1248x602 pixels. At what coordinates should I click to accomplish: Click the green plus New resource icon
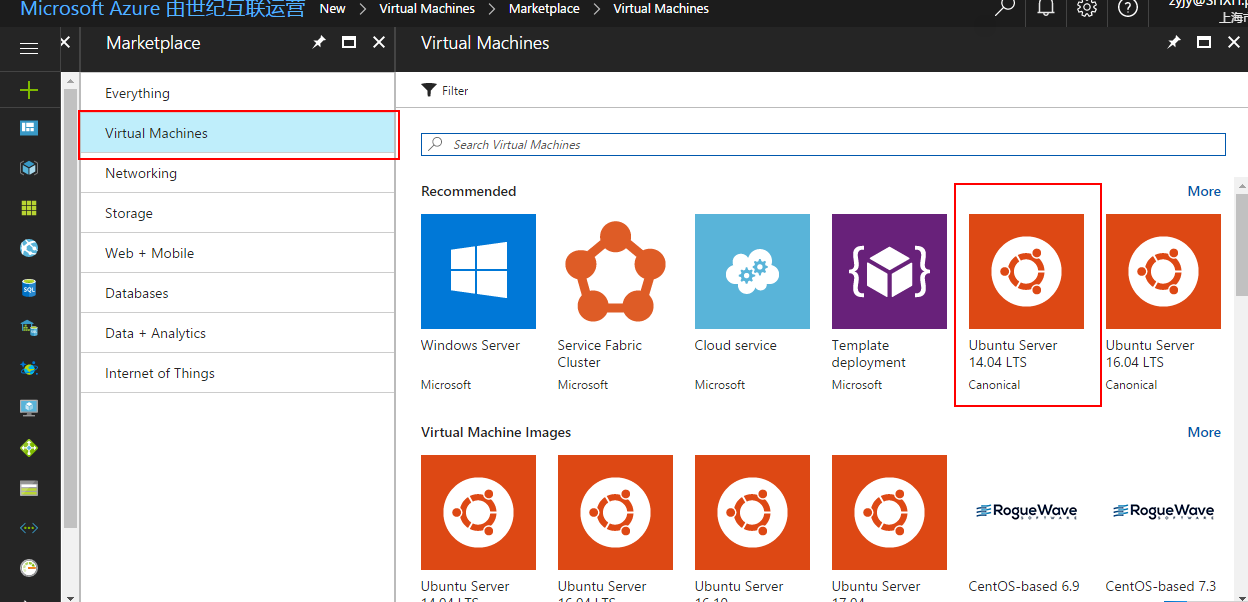click(x=29, y=90)
